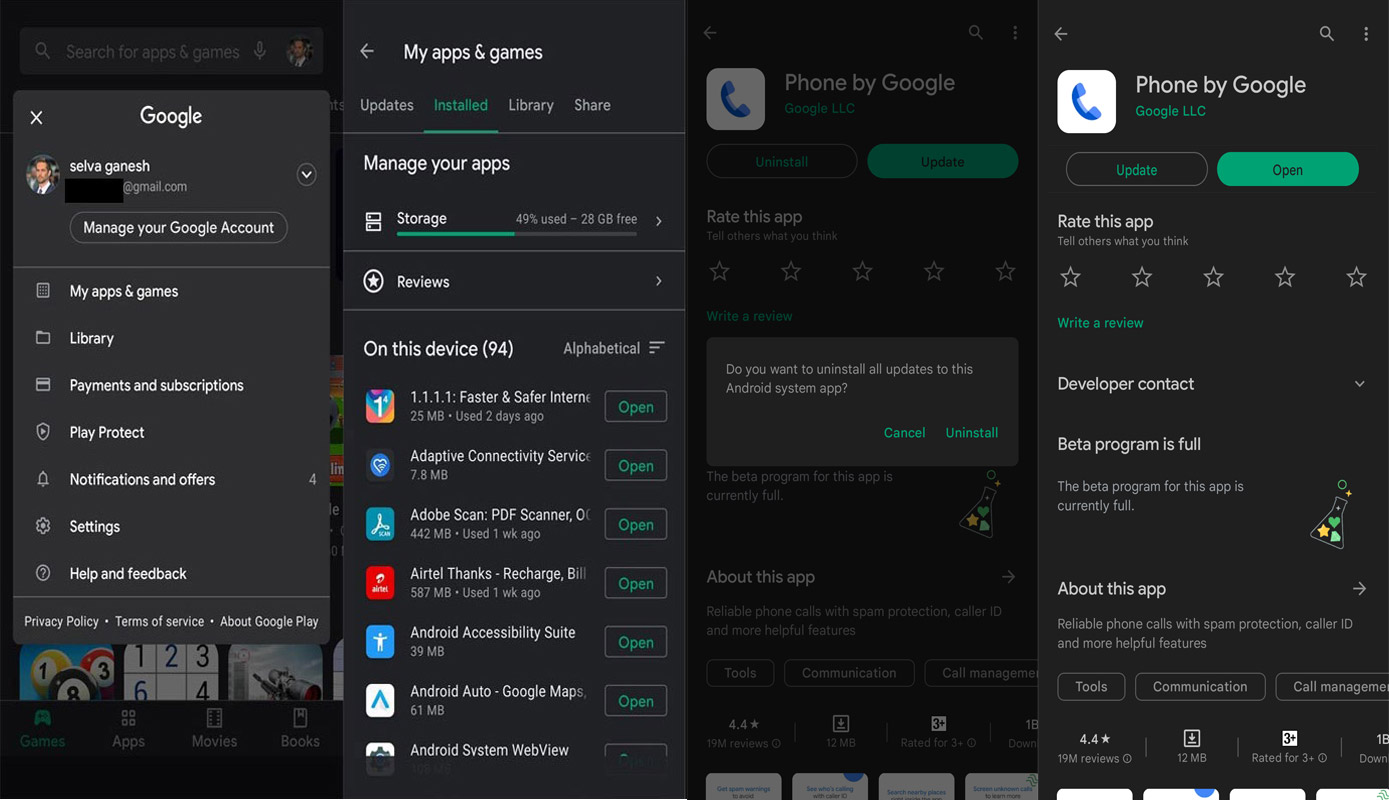The width and height of the screenshot is (1389, 800).
Task: Expand the Storage row chevron
Action: tap(658, 221)
